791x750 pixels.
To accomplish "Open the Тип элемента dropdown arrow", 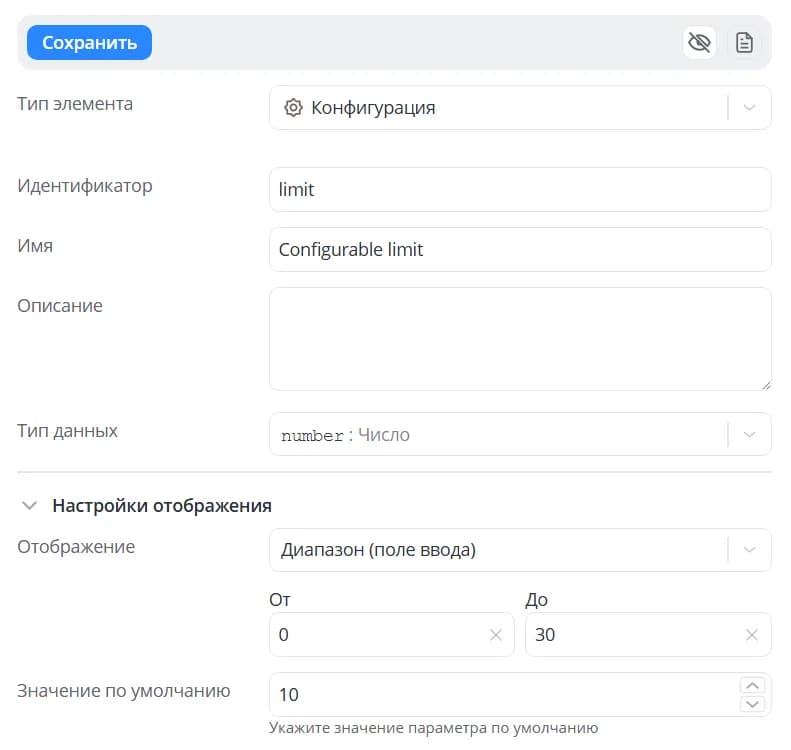I will click(x=749, y=107).
